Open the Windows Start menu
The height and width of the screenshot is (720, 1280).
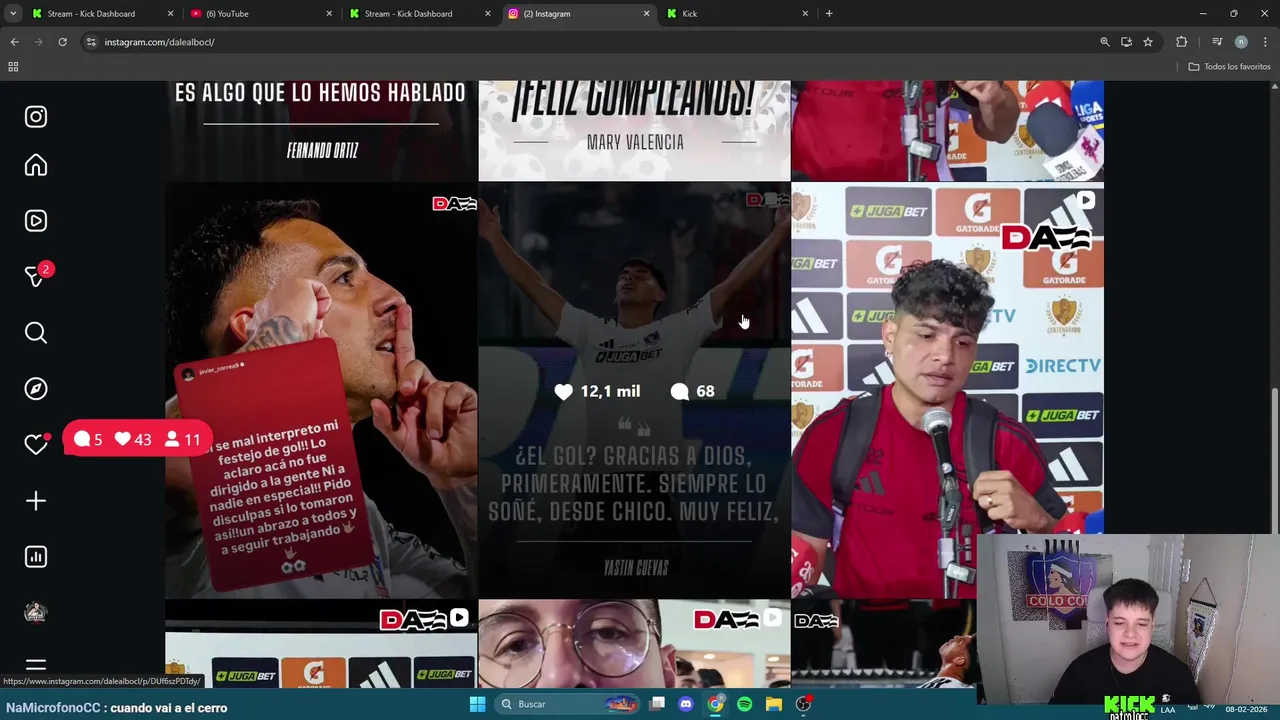(x=477, y=704)
